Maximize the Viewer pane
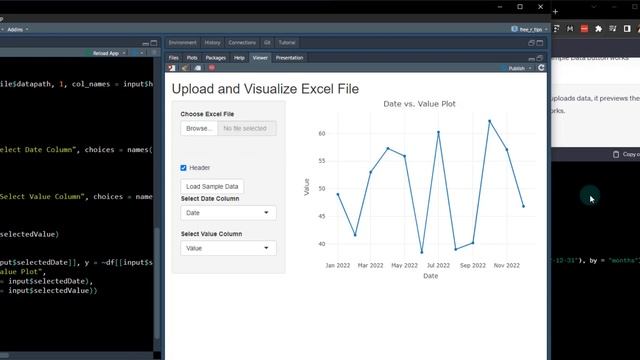This screenshot has height=360, width=640. point(540,58)
